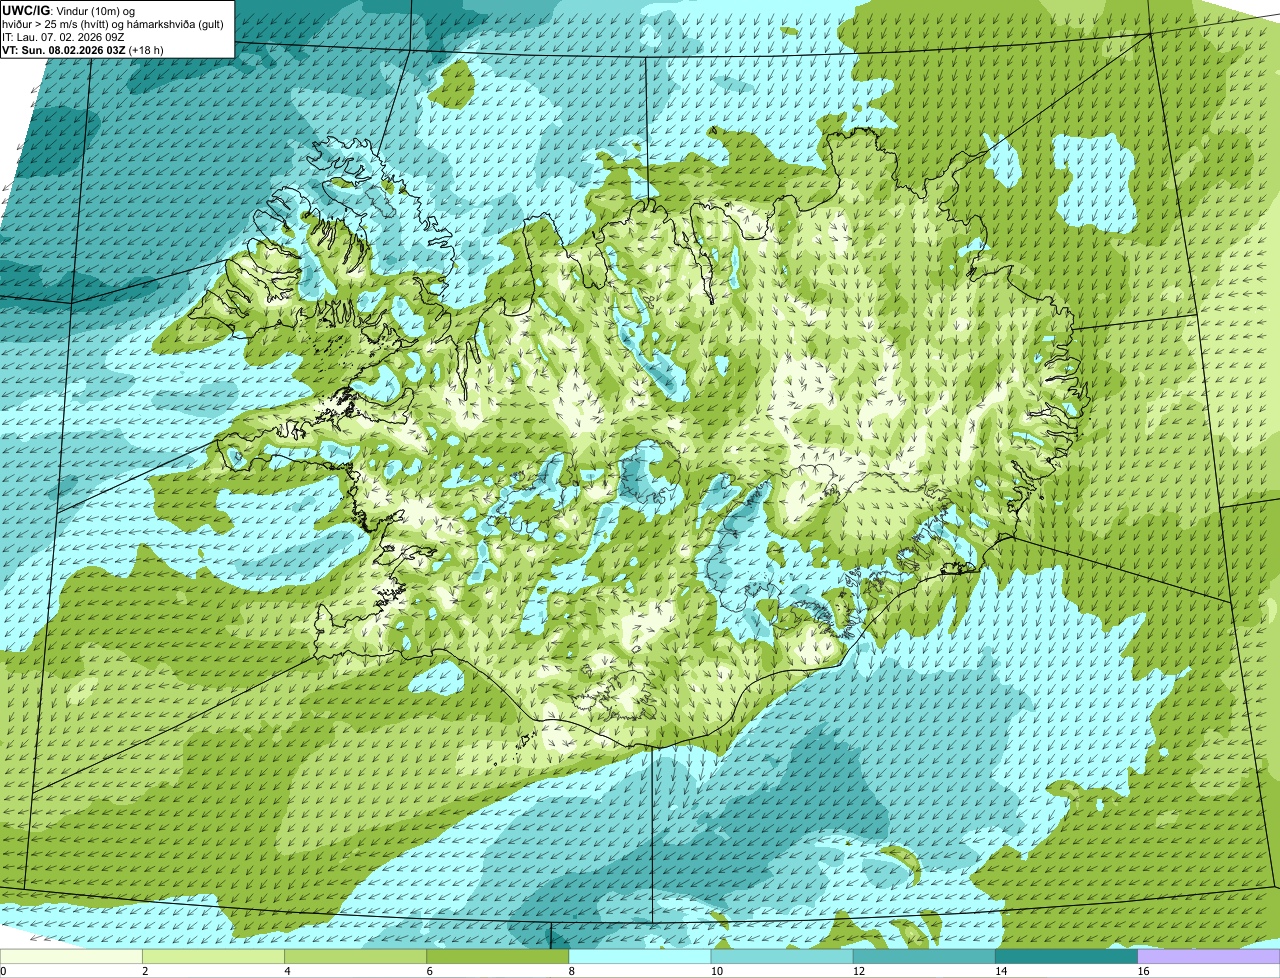This screenshot has height=978, width=1280.
Task: Click the legend scale label "2"
Action: (x=145, y=971)
